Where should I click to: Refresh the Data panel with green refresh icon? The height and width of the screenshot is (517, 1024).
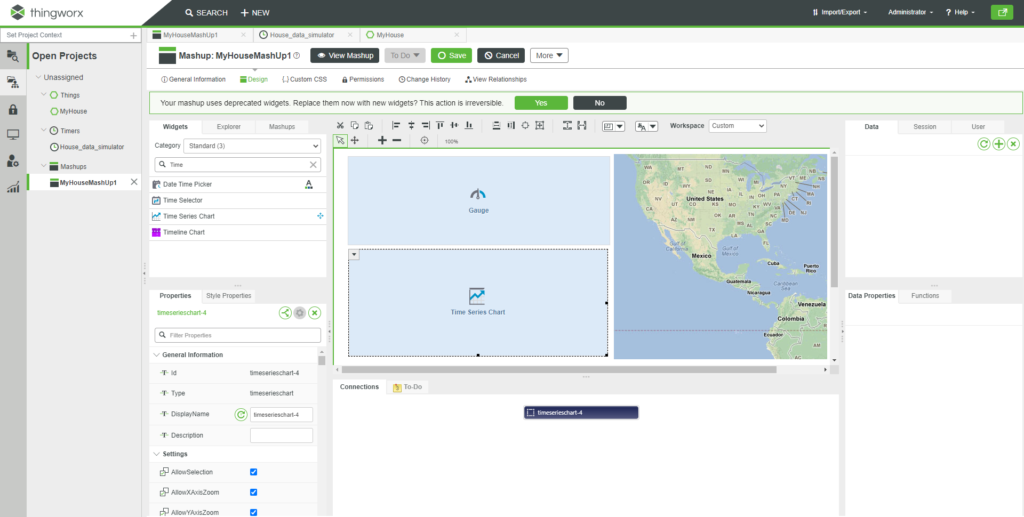(x=984, y=144)
